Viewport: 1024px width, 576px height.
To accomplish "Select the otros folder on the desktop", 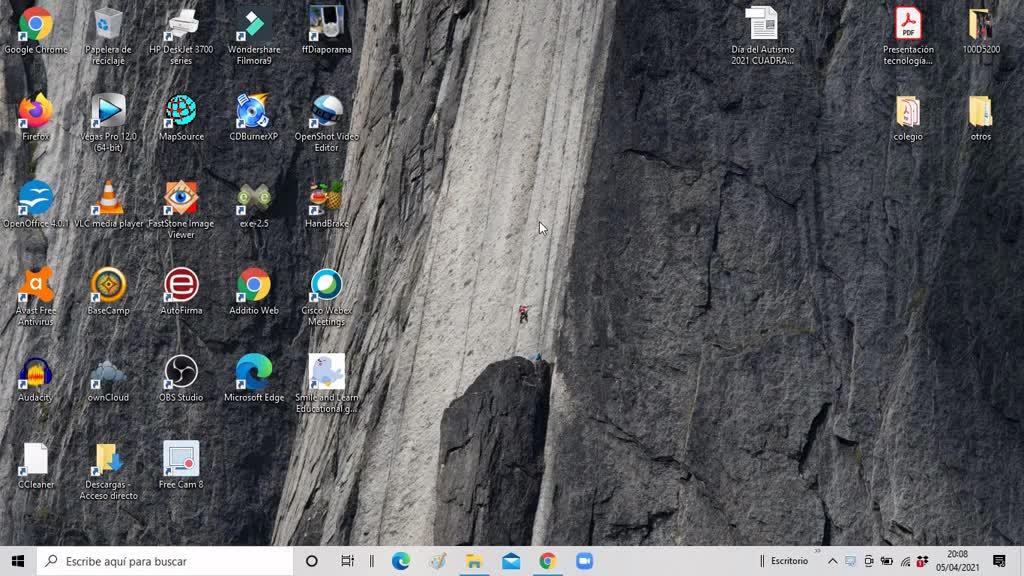I will coord(980,118).
